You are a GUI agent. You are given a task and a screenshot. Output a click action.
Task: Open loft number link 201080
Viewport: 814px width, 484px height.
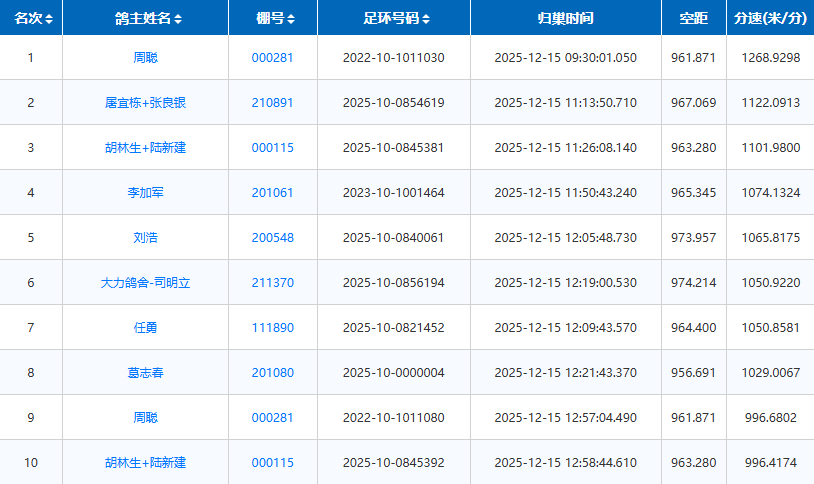point(272,373)
